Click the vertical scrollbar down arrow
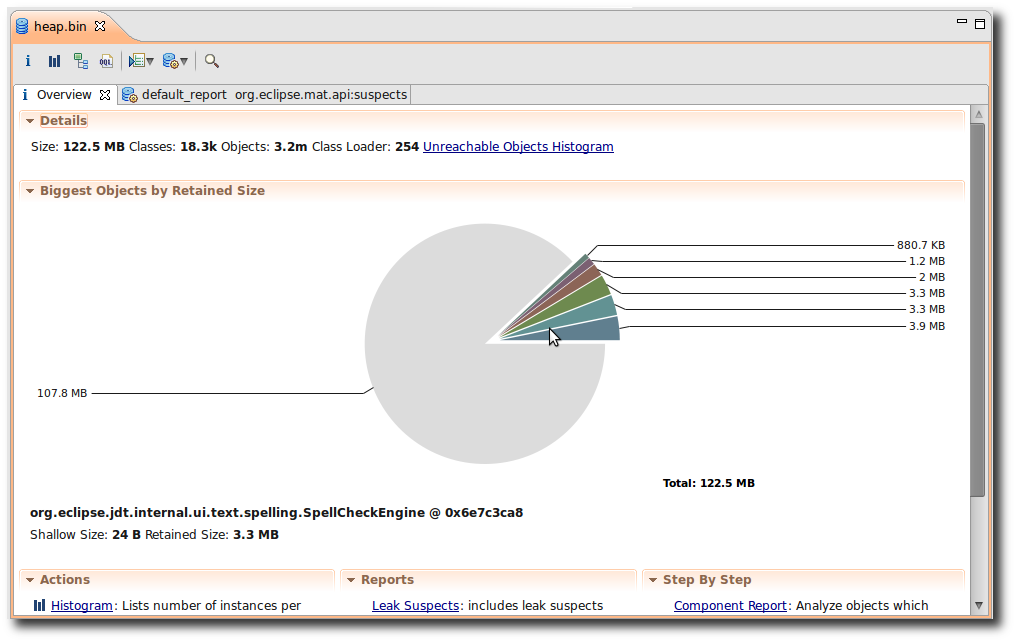Screen dimensions: 1016x642 pos(977,606)
